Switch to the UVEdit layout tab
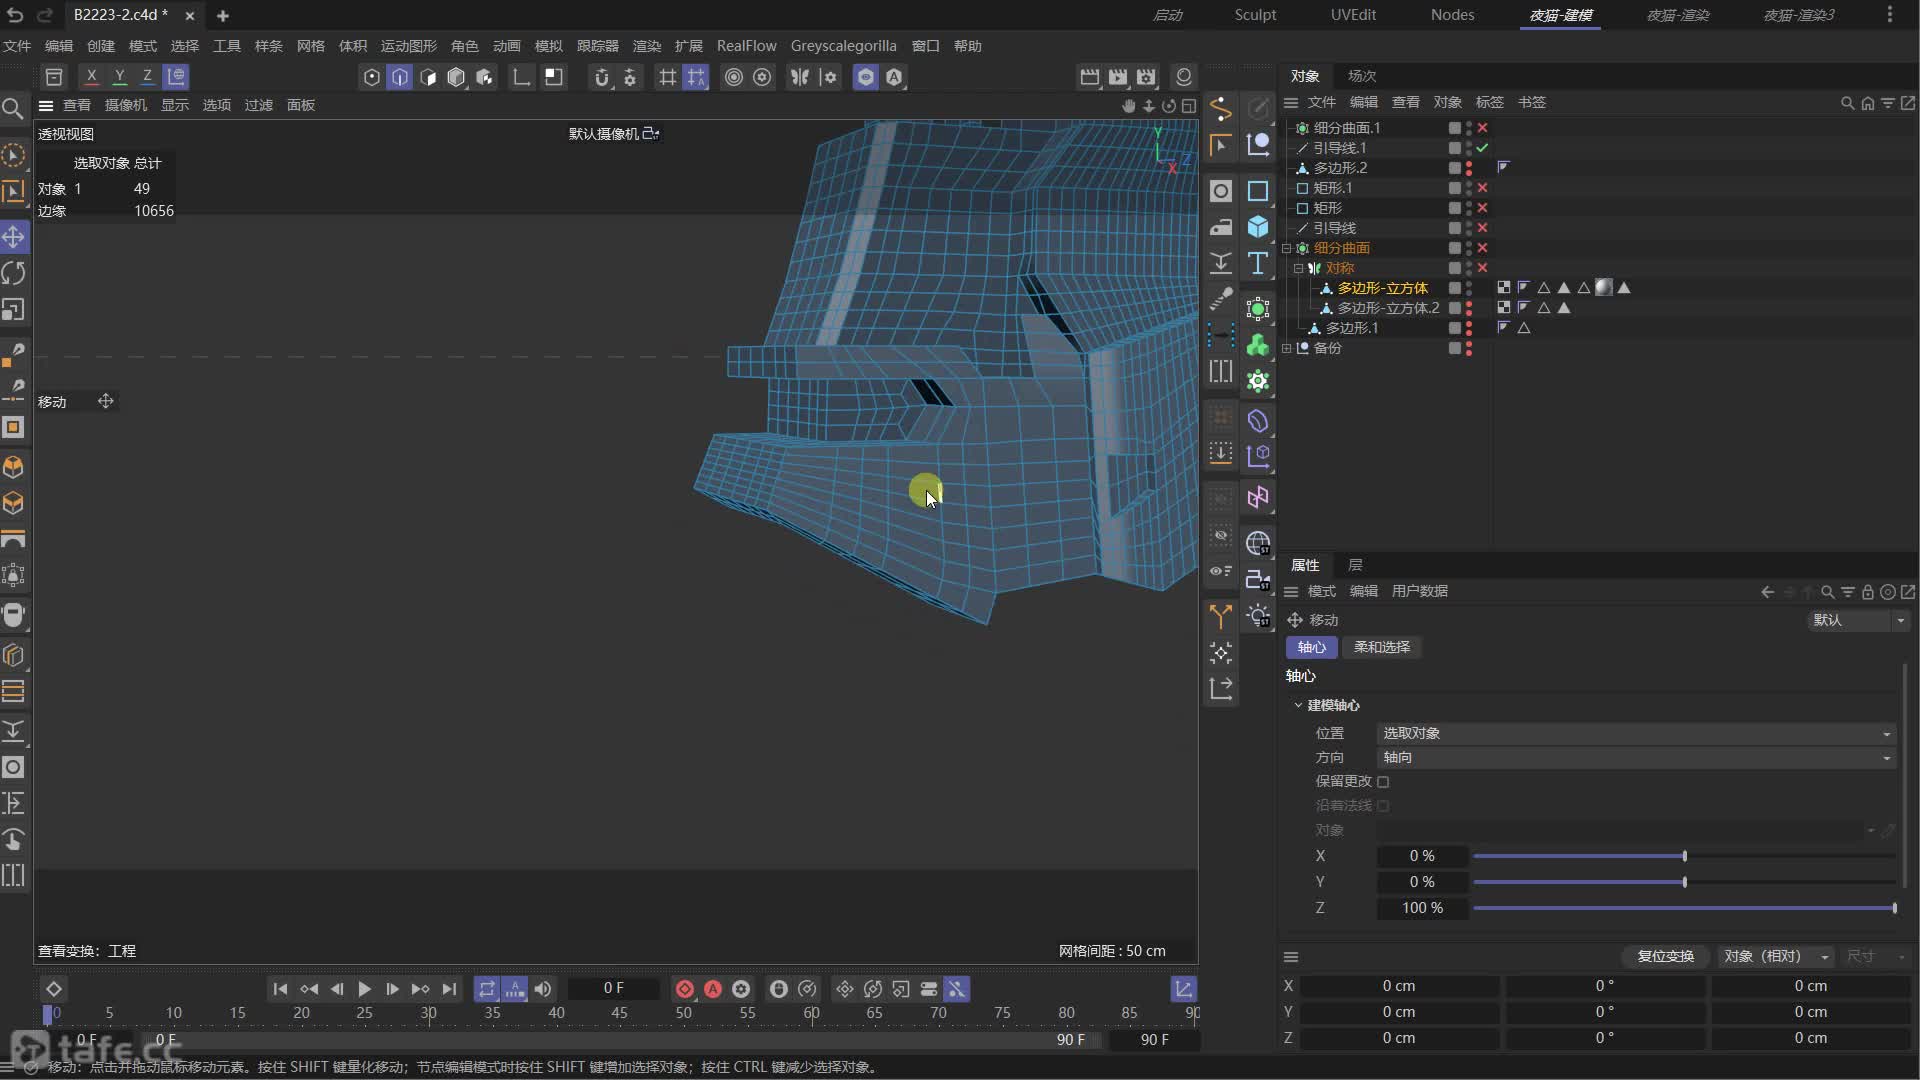This screenshot has height=1080, width=1920. [1352, 15]
